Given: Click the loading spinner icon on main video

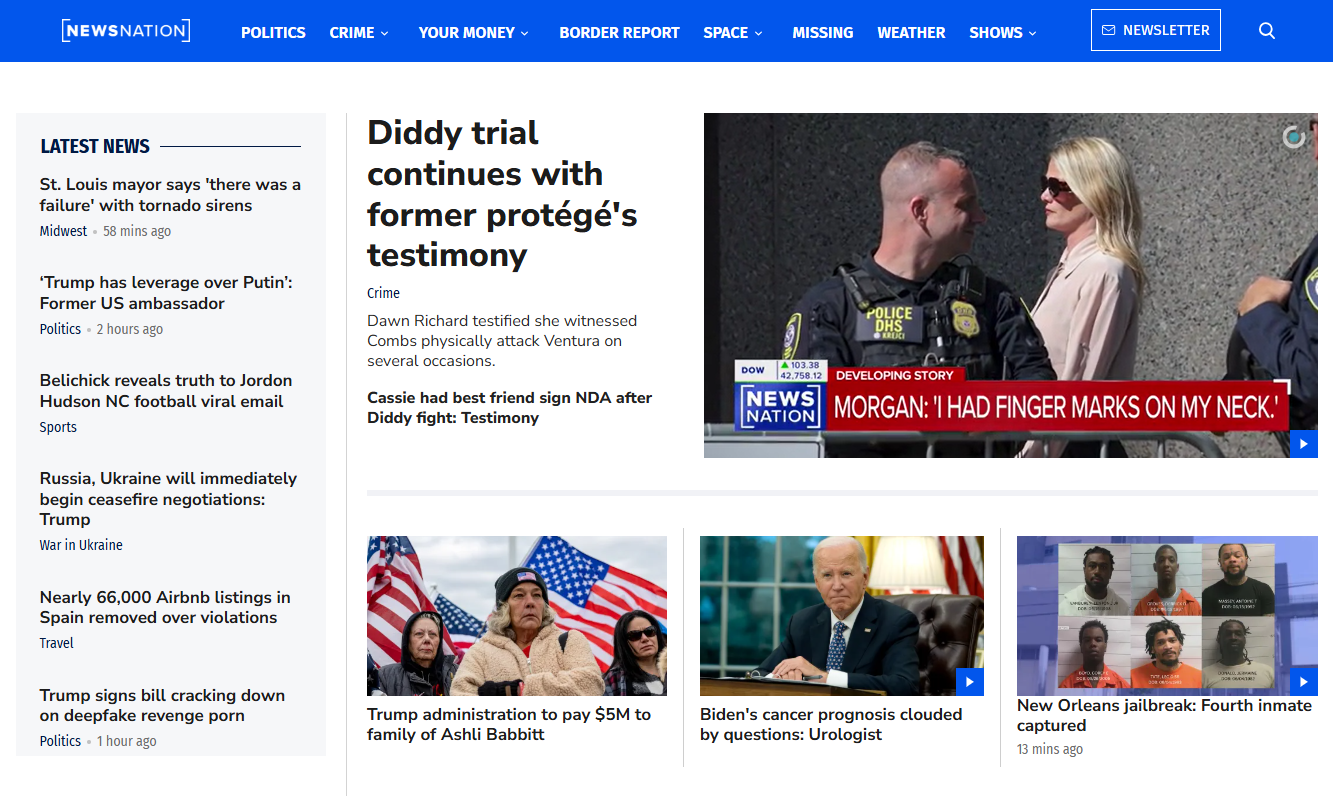Looking at the screenshot, I should [1294, 137].
